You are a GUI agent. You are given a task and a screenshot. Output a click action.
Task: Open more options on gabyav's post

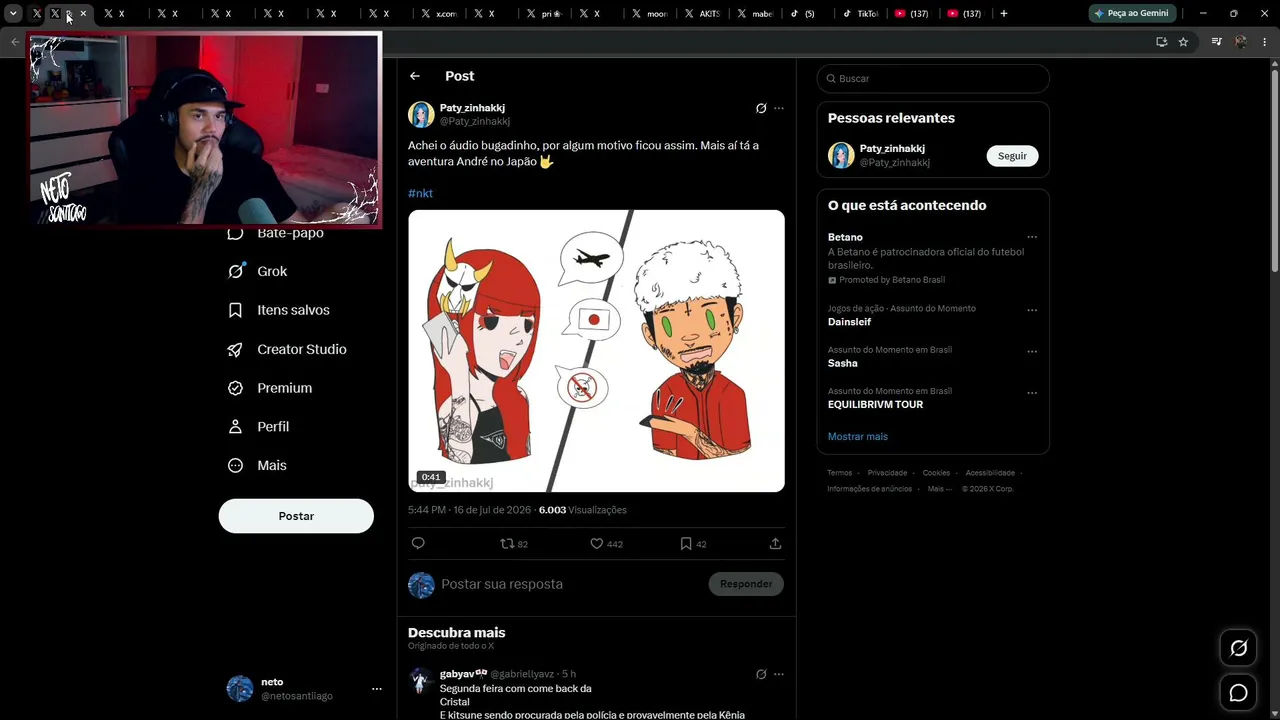[x=779, y=674]
